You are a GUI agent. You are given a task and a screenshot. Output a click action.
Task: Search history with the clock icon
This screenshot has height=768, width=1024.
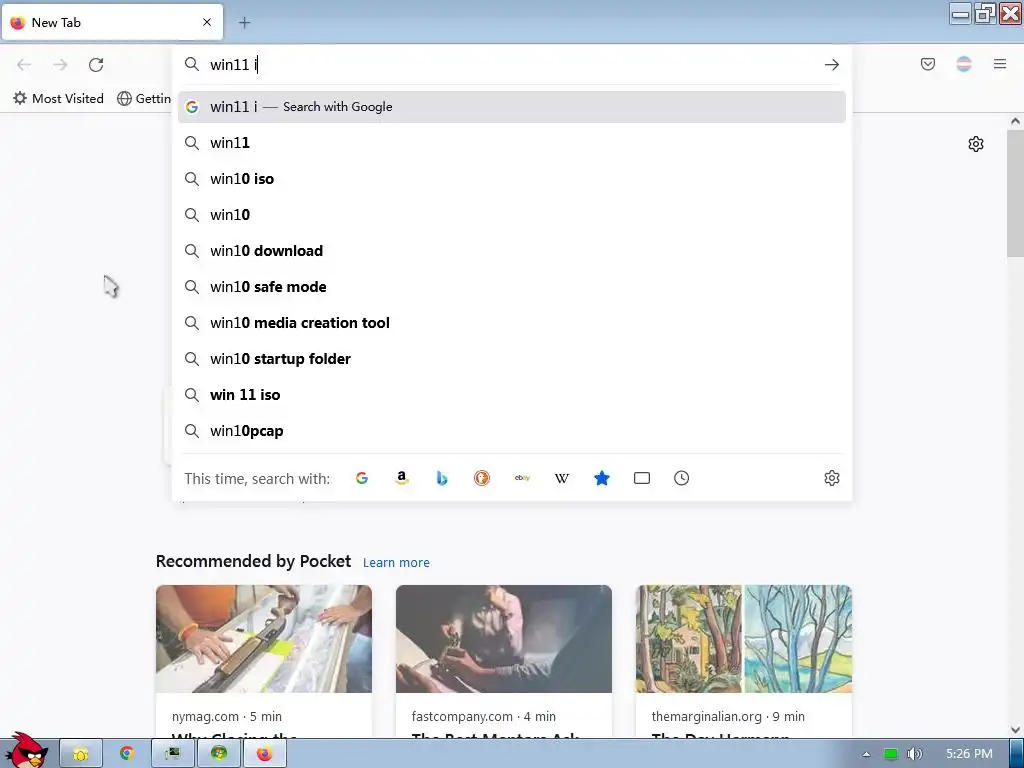click(681, 478)
